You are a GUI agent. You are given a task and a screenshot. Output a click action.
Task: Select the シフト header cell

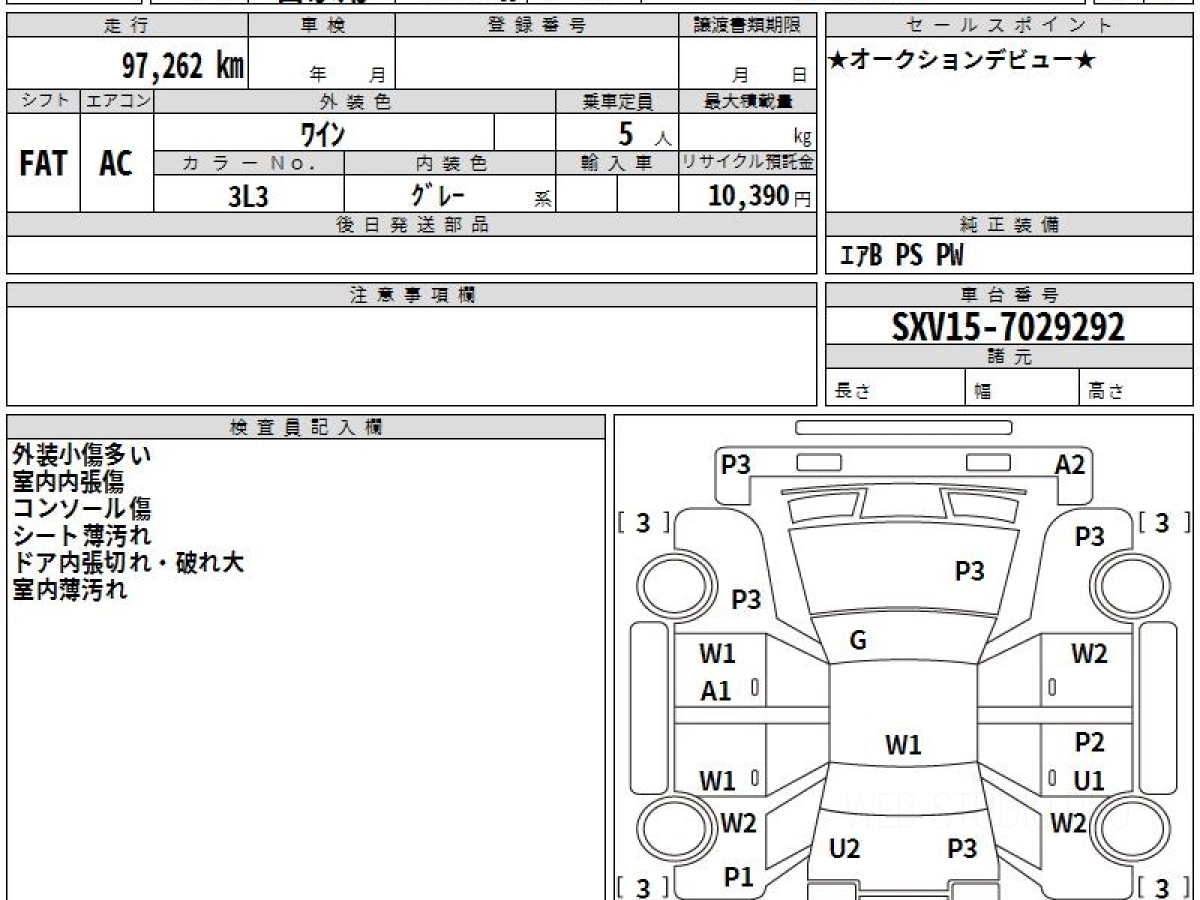coord(43,101)
